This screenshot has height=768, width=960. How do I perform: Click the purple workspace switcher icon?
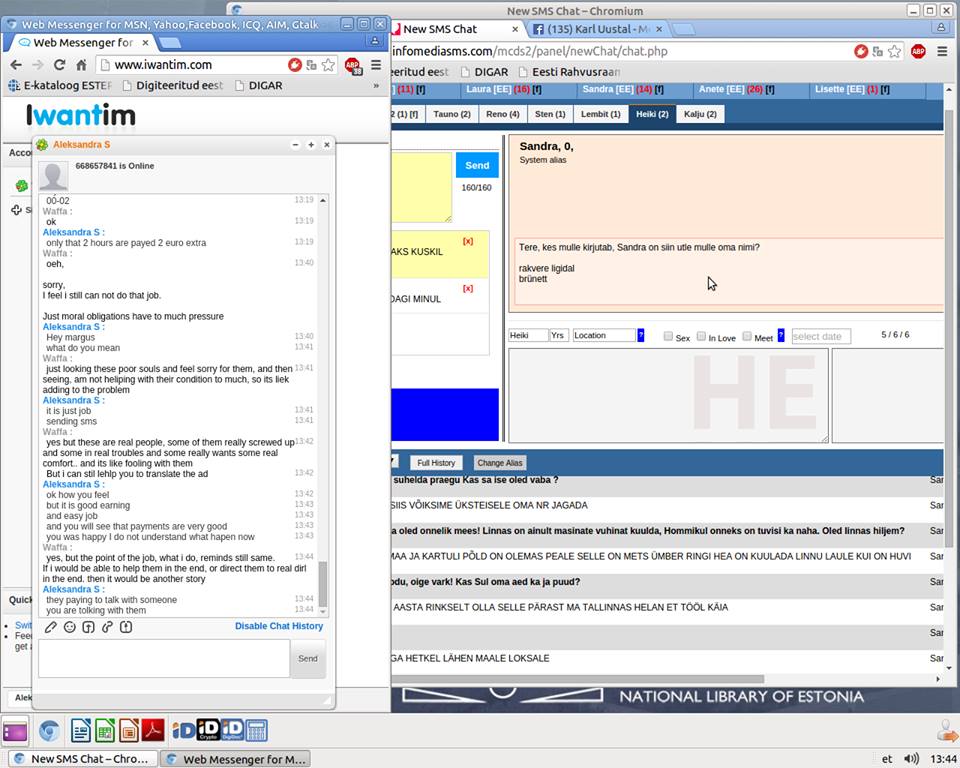15,731
